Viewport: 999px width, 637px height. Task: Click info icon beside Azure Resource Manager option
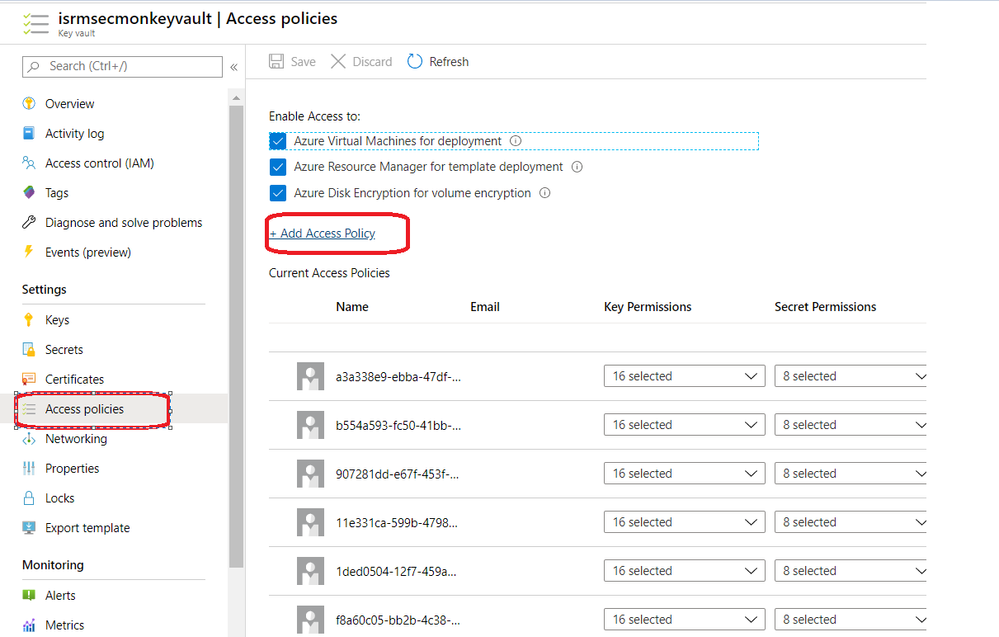point(577,167)
